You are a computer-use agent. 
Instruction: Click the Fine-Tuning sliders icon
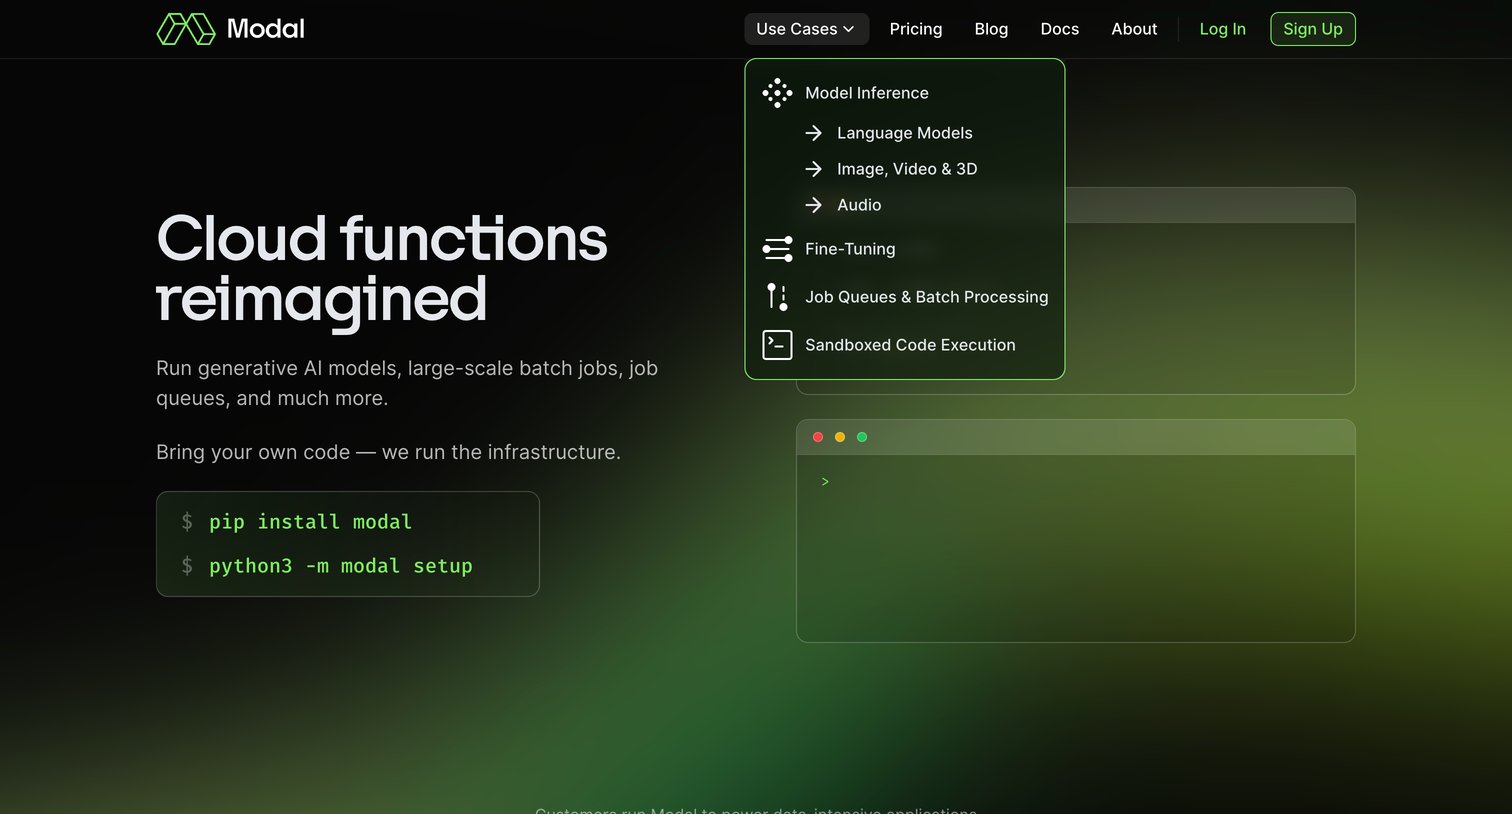pyautogui.click(x=777, y=249)
